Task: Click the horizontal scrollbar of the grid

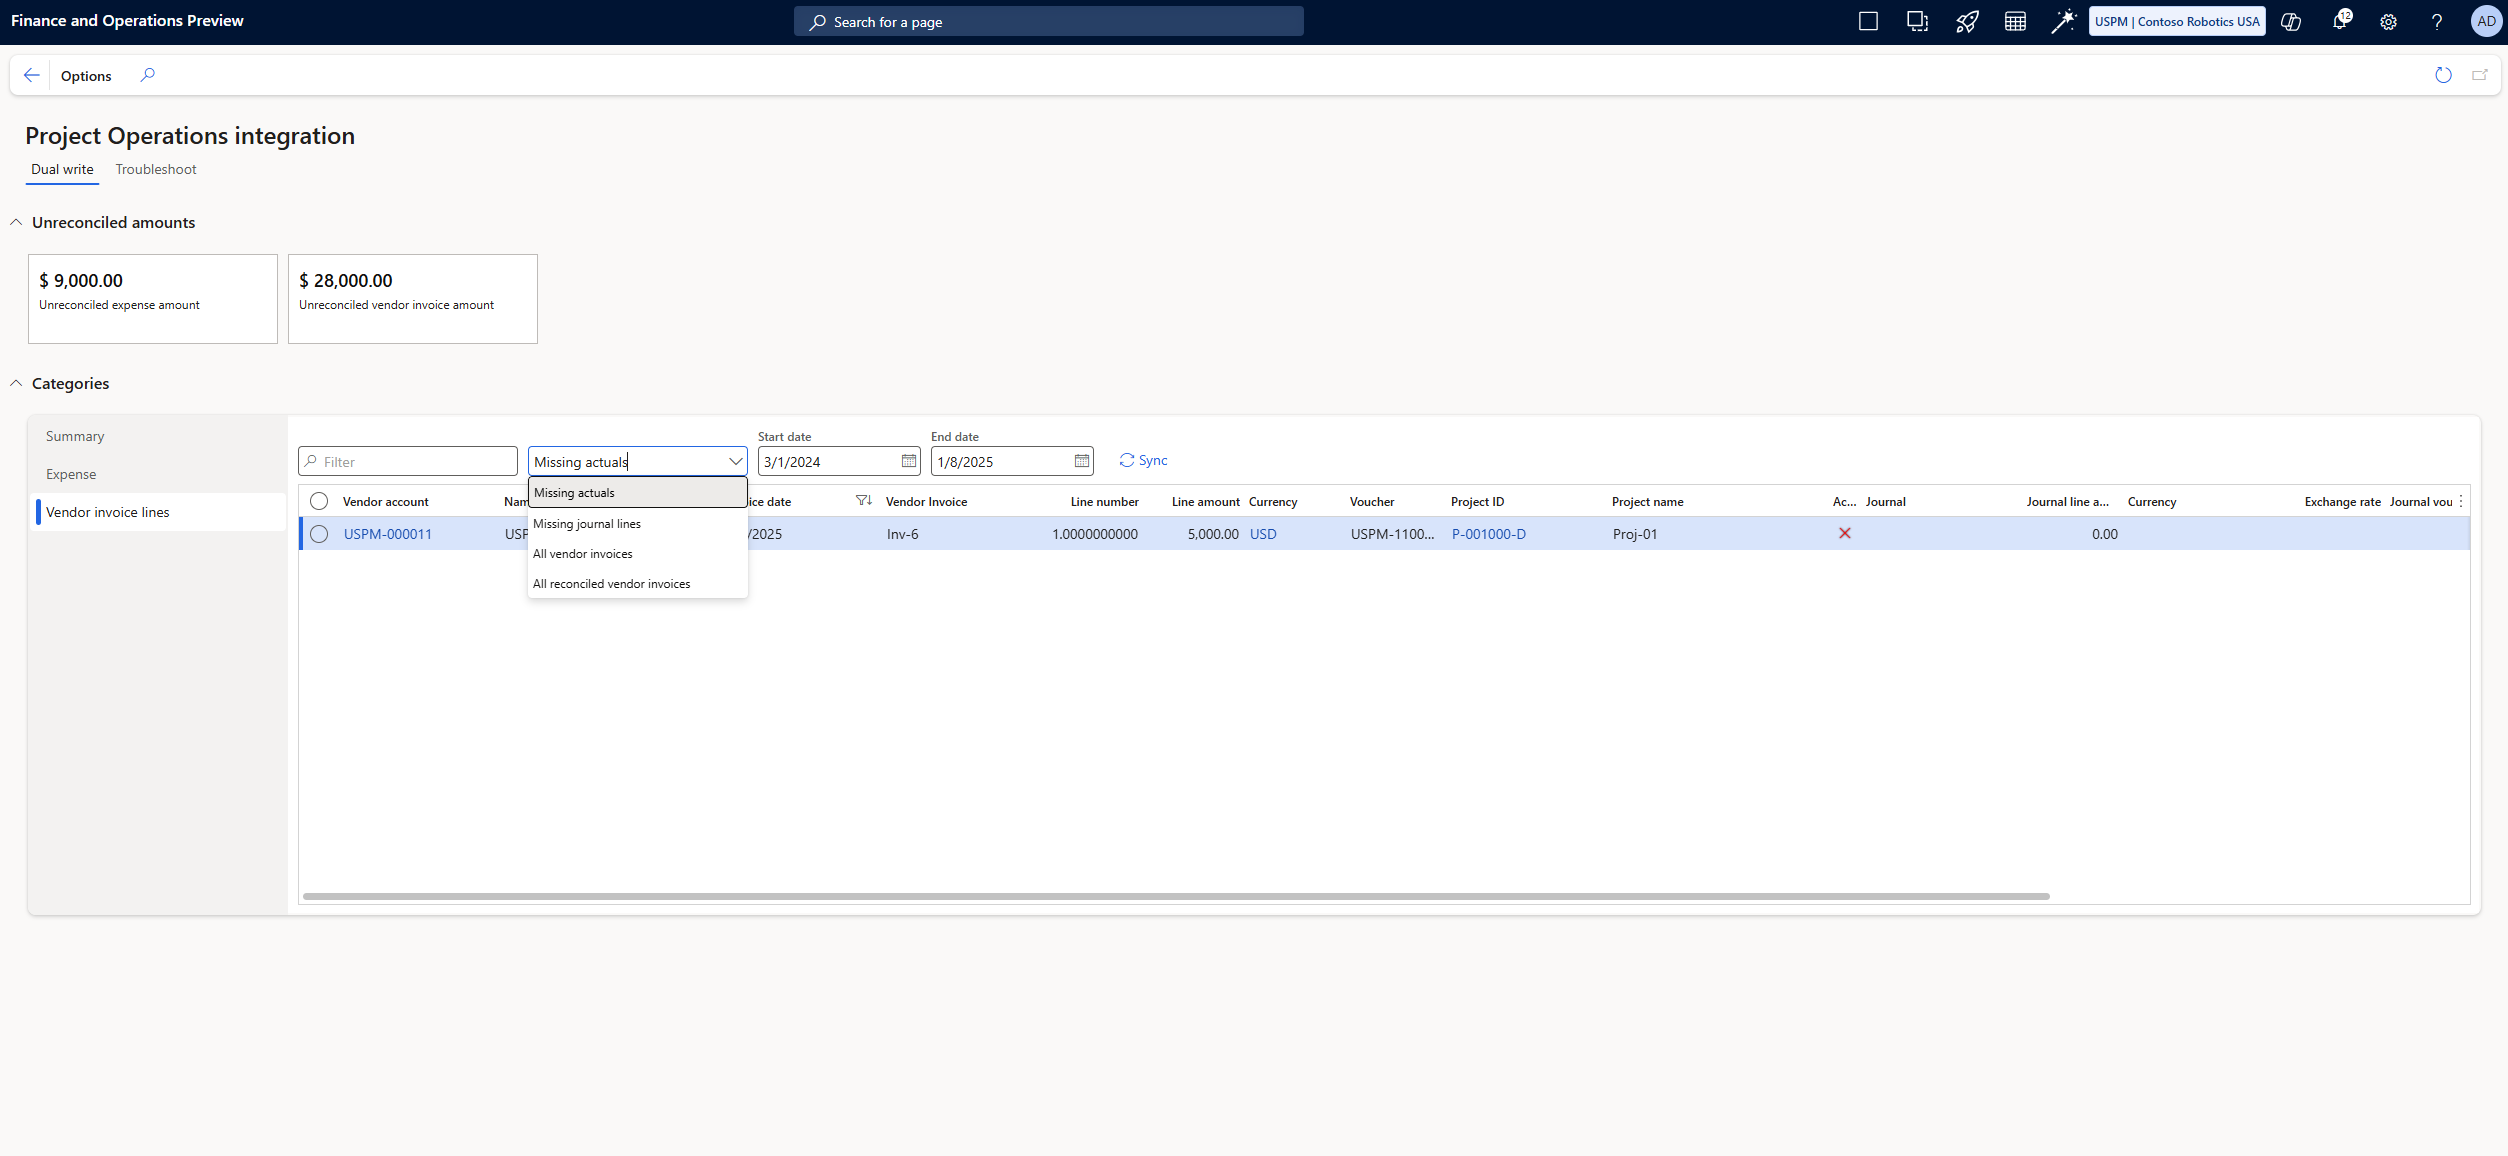Action: click(x=1176, y=896)
